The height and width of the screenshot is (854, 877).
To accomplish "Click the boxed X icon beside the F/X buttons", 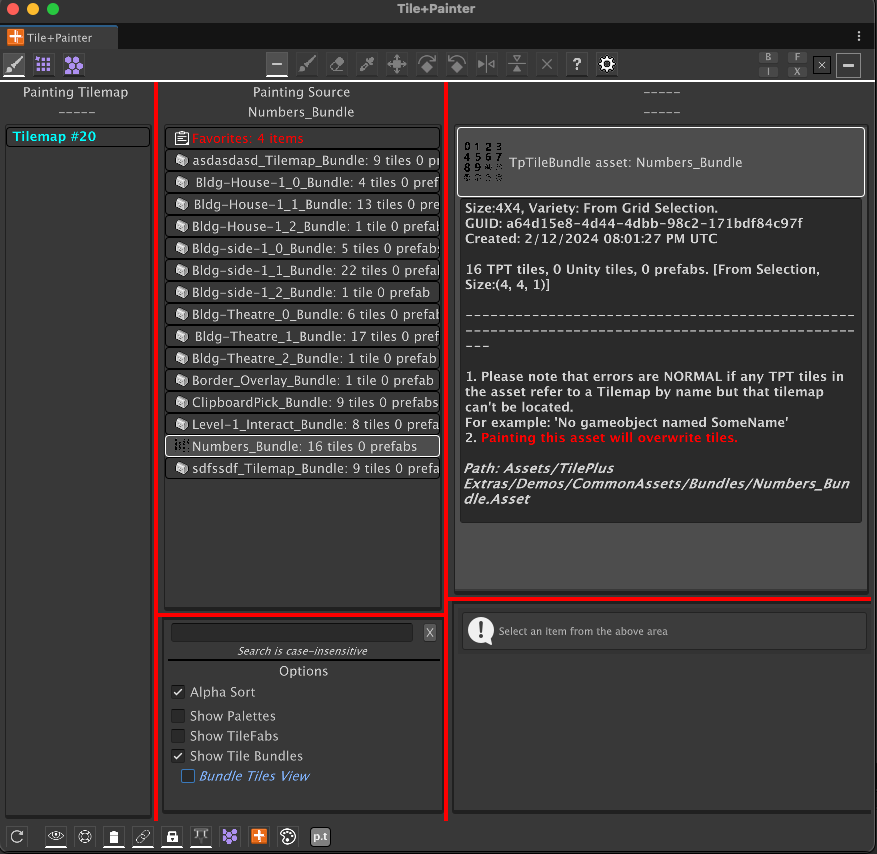I will click(x=822, y=65).
